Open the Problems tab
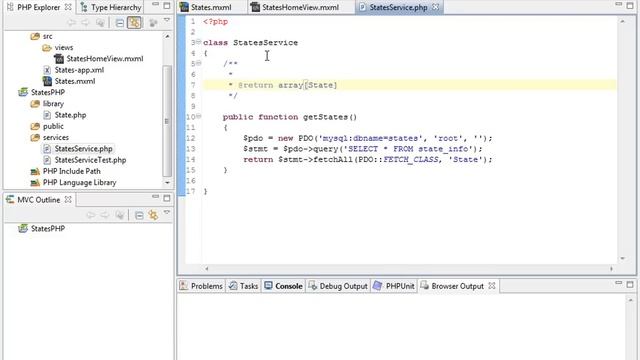 [x=202, y=286]
